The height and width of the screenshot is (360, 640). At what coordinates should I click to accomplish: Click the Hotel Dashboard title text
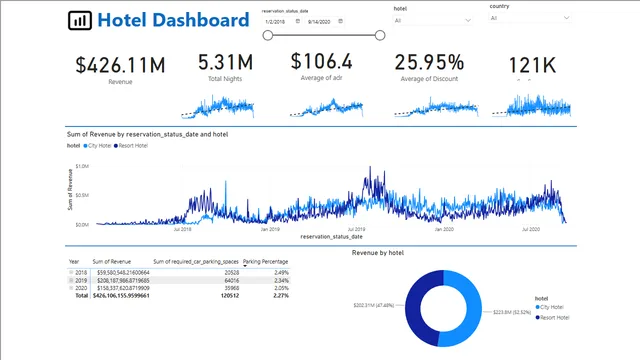click(173, 20)
